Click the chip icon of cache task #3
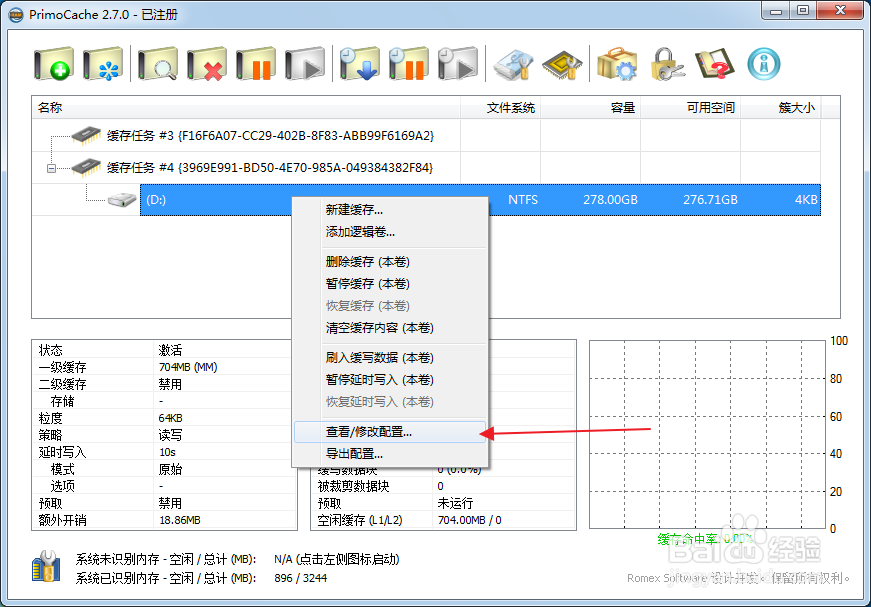Viewport: 871px width, 607px height. [86, 136]
